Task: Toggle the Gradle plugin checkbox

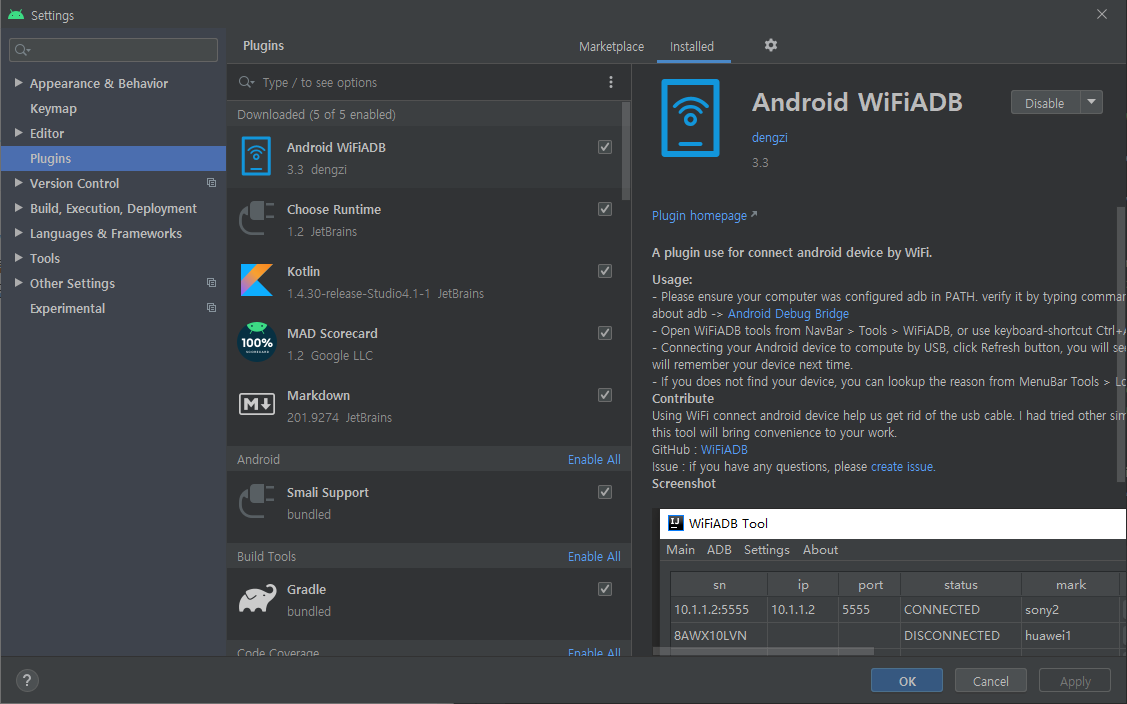Action: coord(605,589)
